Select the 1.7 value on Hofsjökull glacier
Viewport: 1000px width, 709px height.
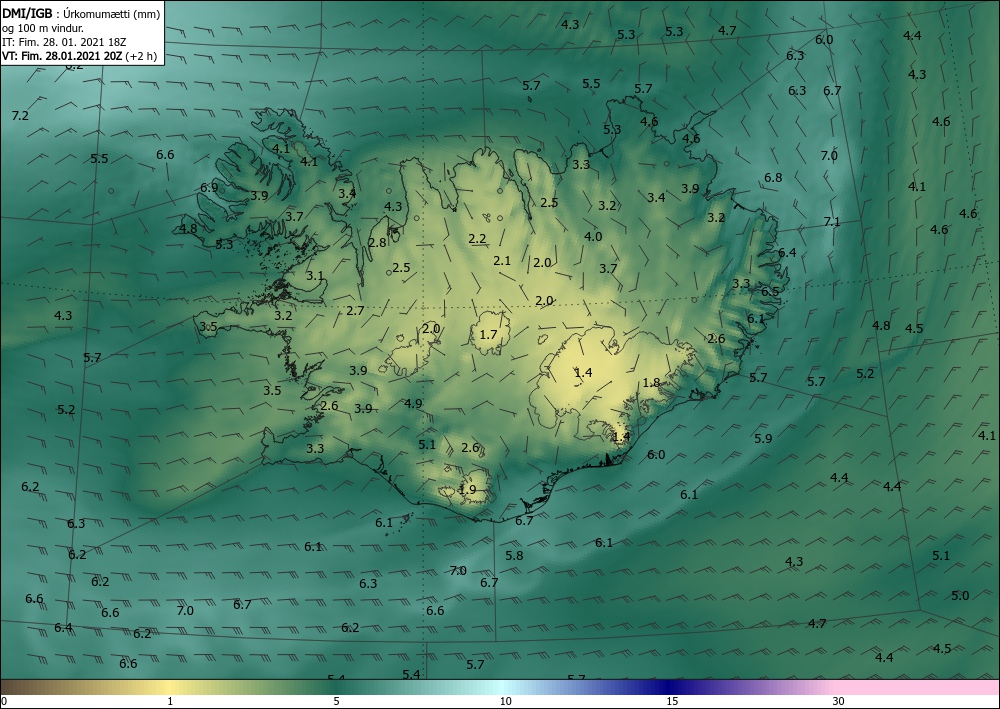pos(488,334)
